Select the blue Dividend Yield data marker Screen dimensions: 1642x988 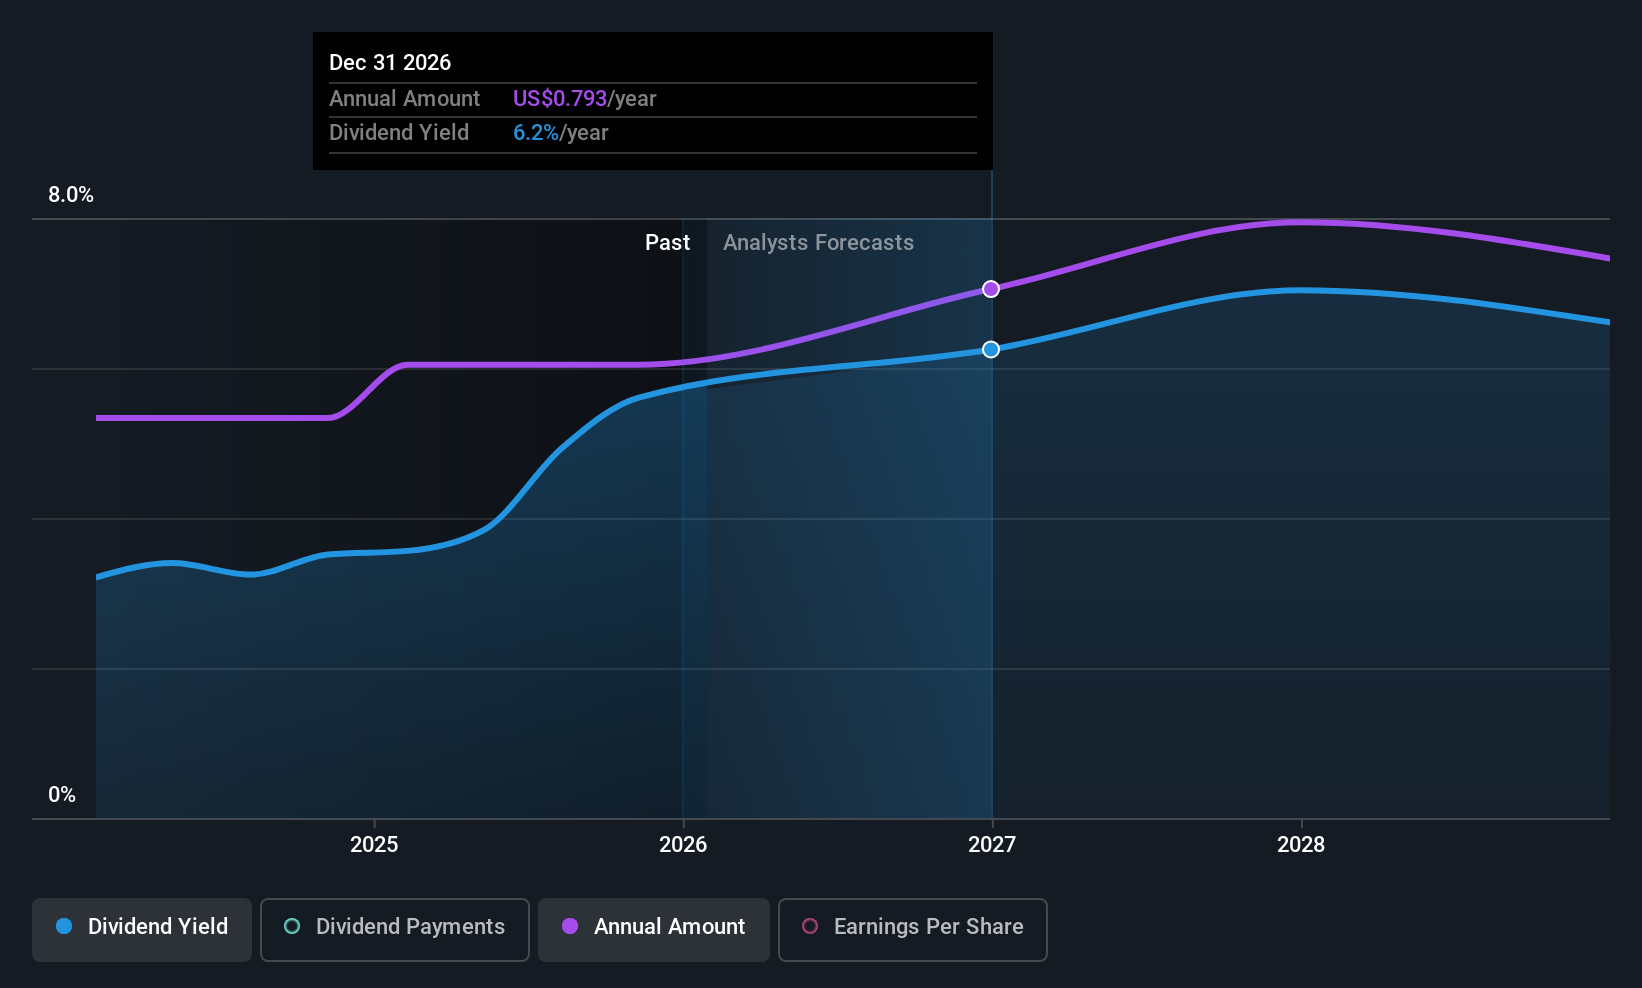point(991,349)
